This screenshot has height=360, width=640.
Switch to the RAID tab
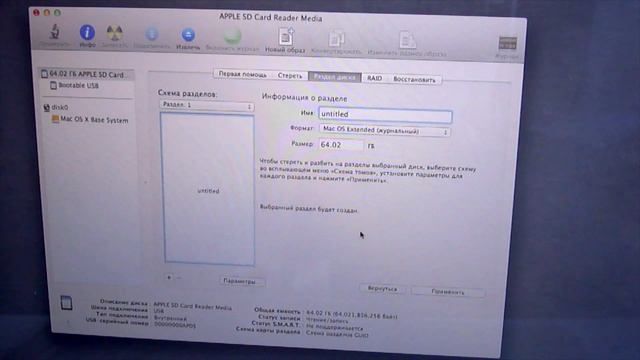(x=374, y=78)
